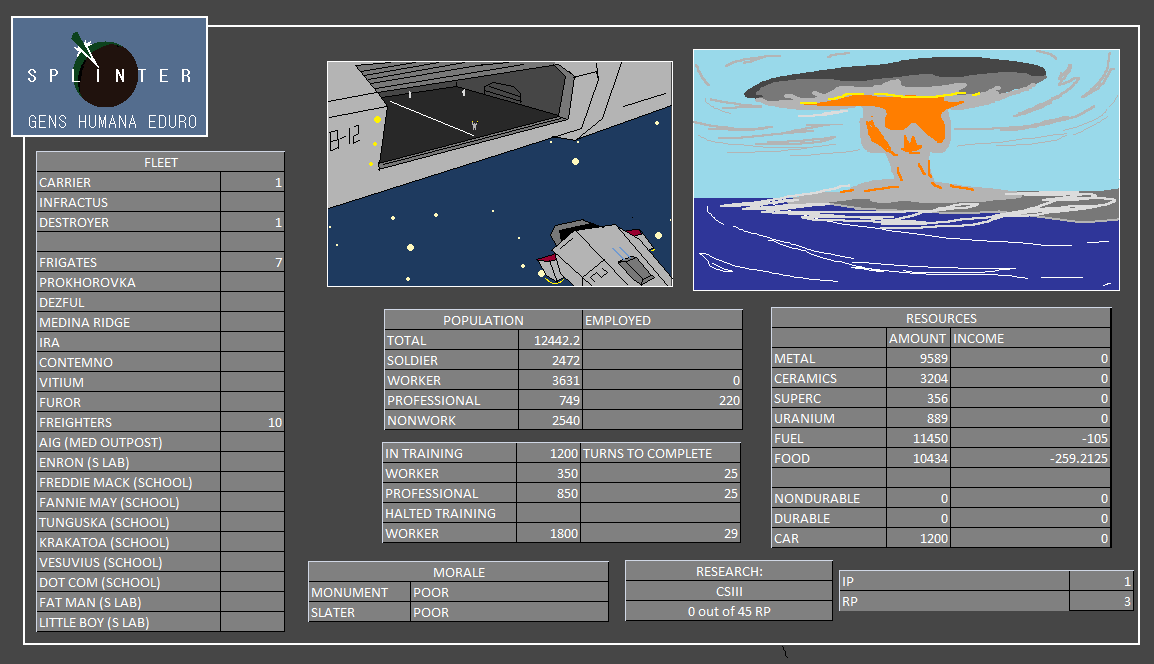Click the LITTLE BOY (S LAB) entry

[x=128, y=622]
